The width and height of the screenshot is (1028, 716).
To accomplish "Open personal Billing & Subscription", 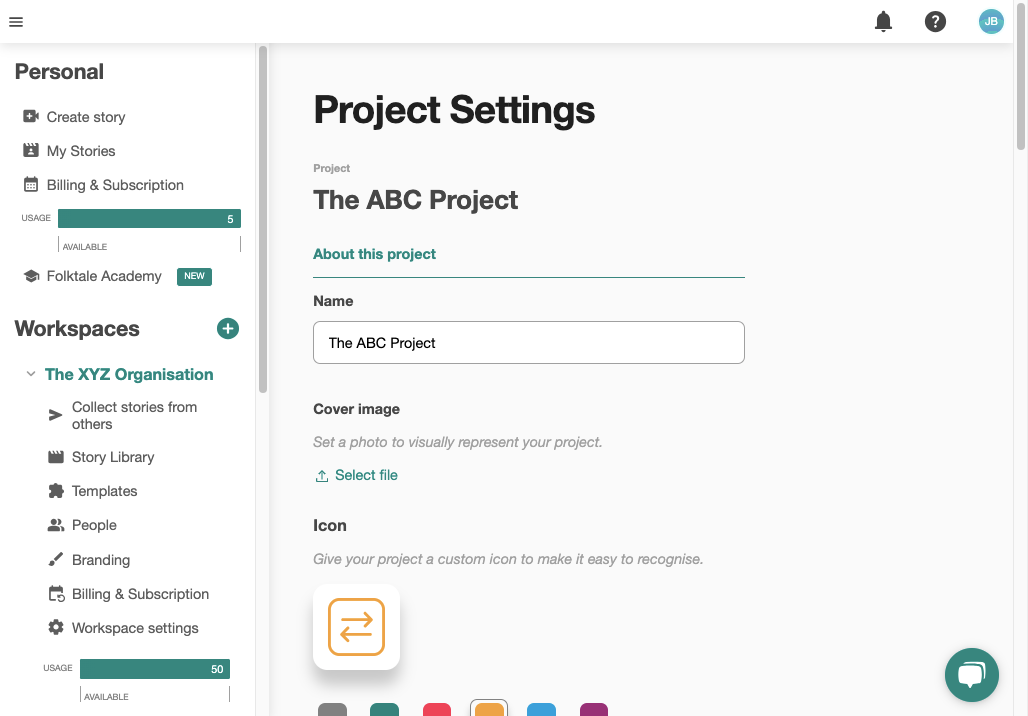I will [115, 185].
